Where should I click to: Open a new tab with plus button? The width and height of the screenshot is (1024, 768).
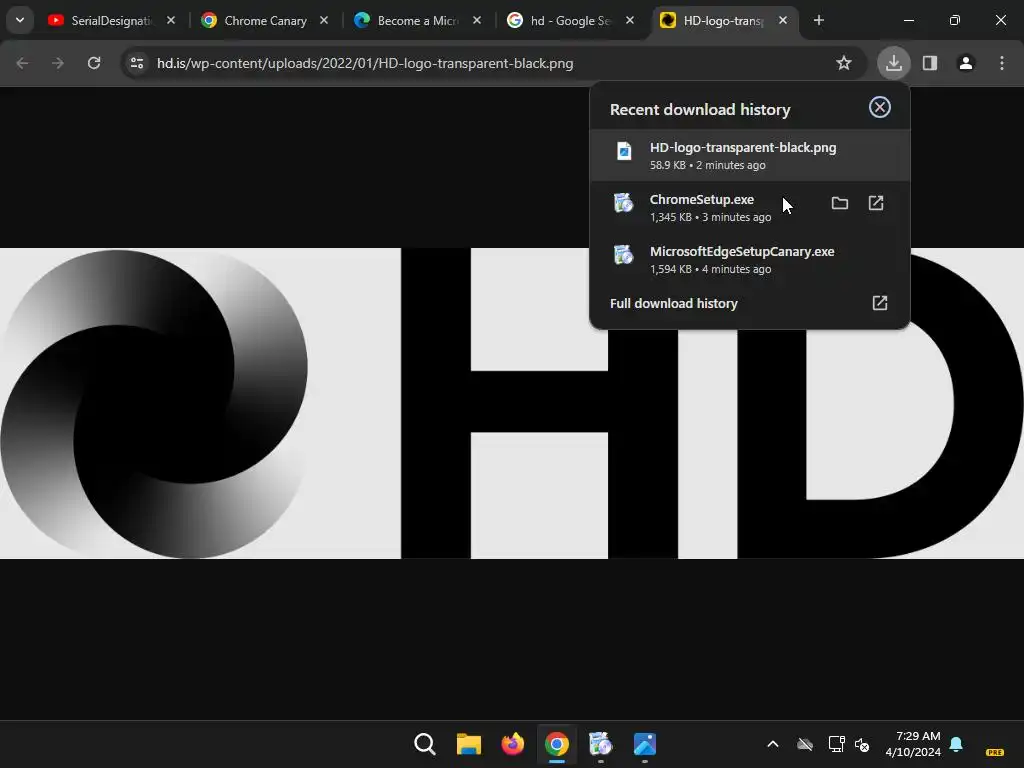coord(819,21)
